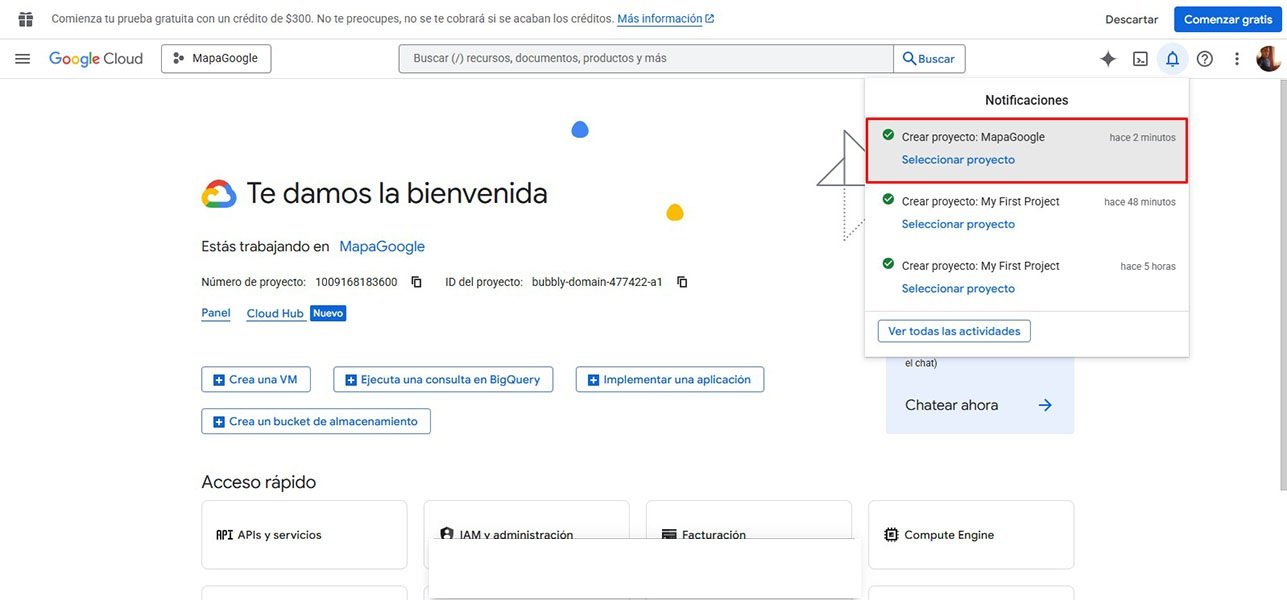Copy the project number using its copy icon

[413, 280]
